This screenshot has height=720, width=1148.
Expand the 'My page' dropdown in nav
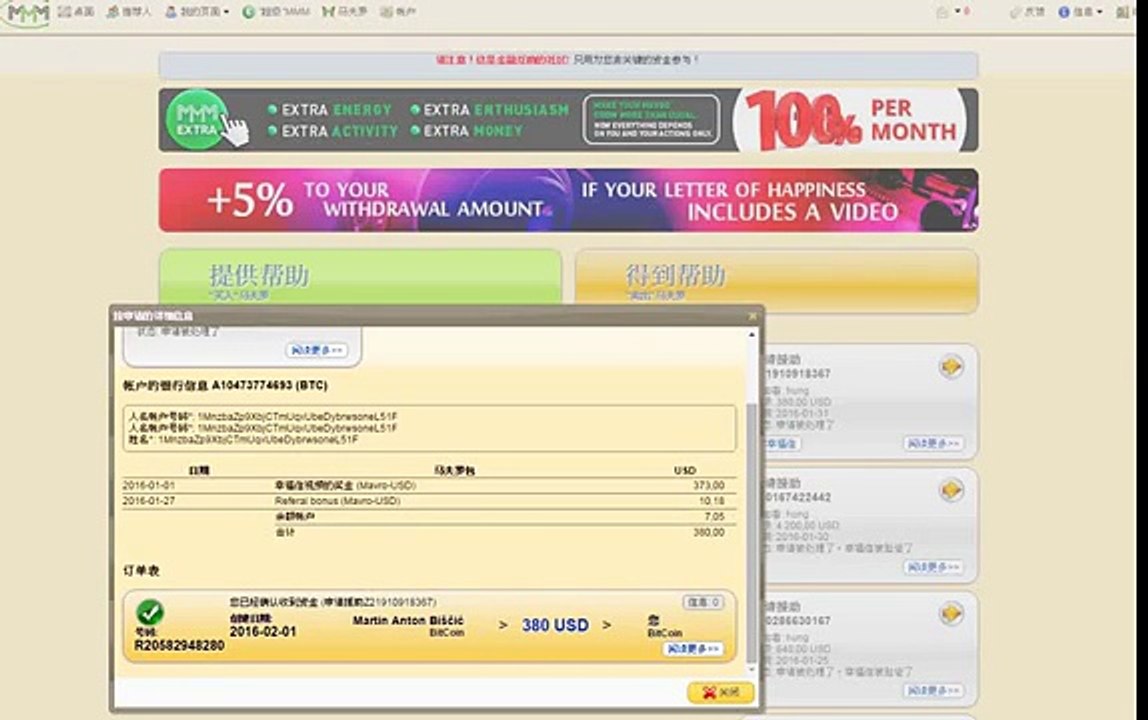pos(196,12)
